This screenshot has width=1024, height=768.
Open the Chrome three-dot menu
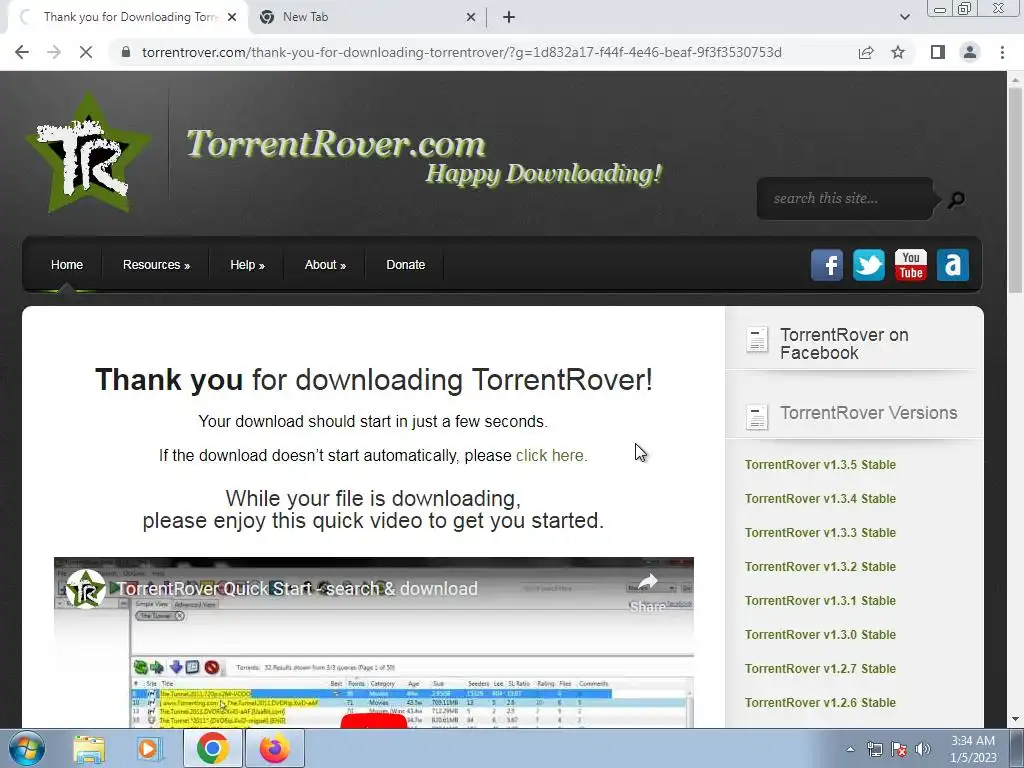pos(1002,52)
